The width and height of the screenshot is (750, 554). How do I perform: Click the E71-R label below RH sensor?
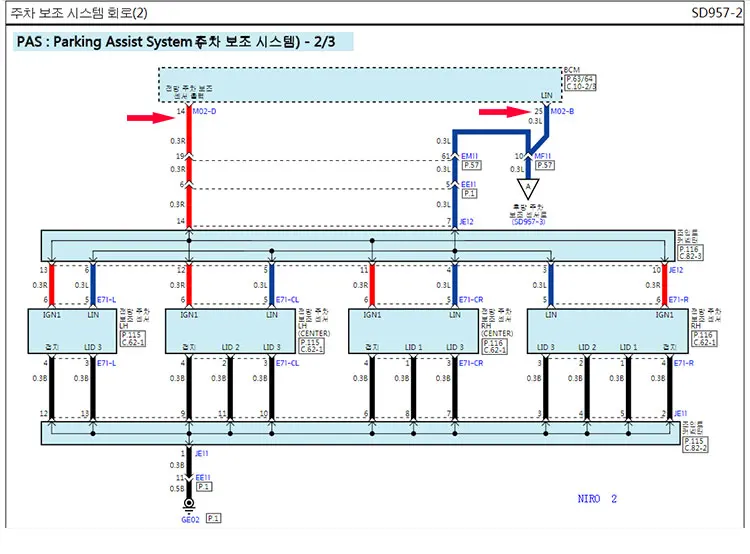click(x=684, y=363)
